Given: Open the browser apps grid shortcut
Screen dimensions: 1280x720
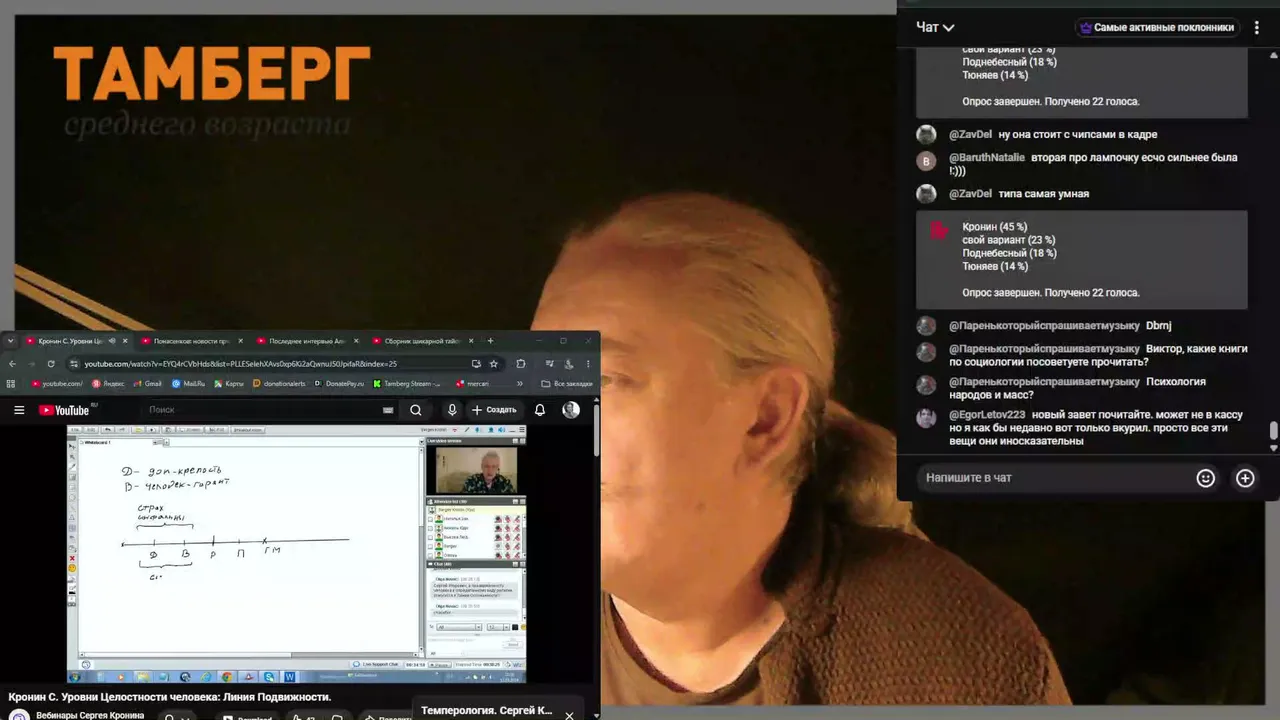Looking at the screenshot, I should pos(12,383).
